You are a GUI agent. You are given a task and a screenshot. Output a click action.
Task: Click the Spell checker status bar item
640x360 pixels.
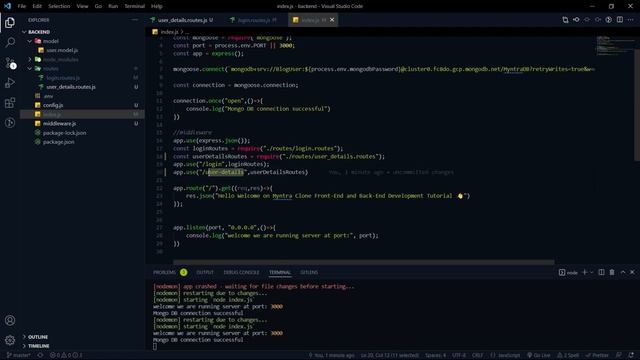tap(568, 355)
